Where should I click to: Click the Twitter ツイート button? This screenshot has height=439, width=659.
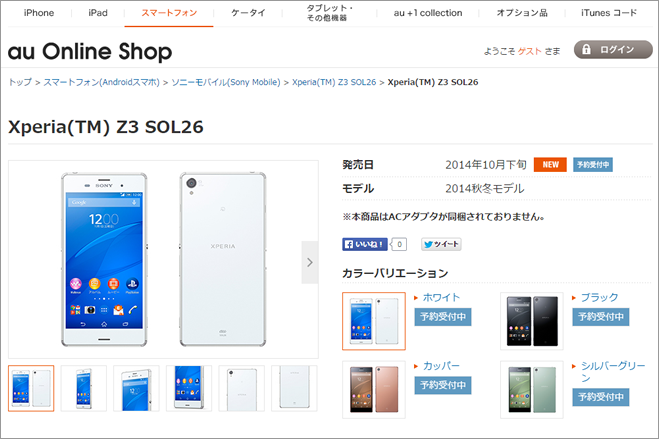pyautogui.click(x=441, y=244)
